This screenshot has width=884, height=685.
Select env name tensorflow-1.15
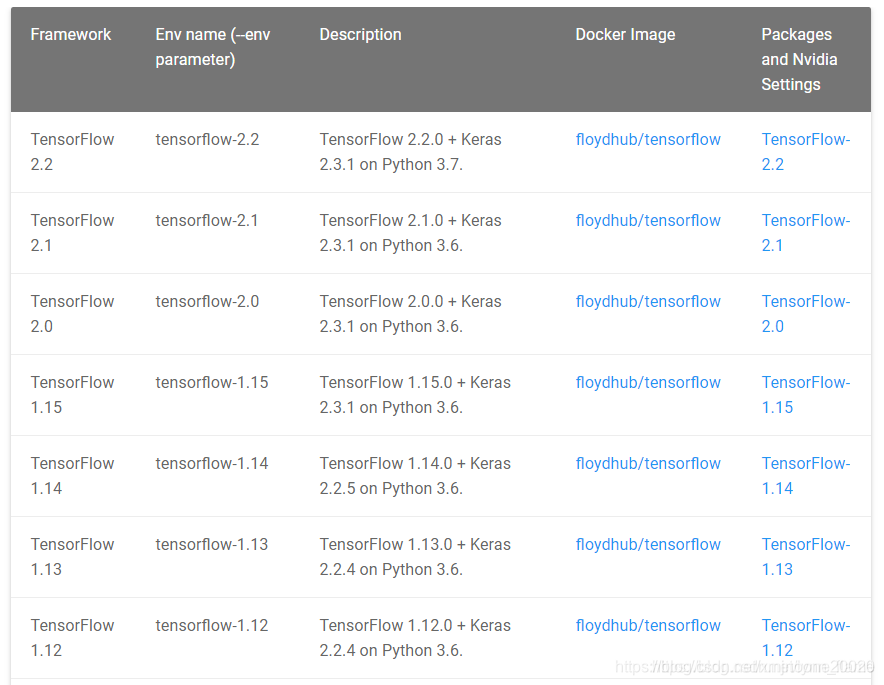(212, 383)
